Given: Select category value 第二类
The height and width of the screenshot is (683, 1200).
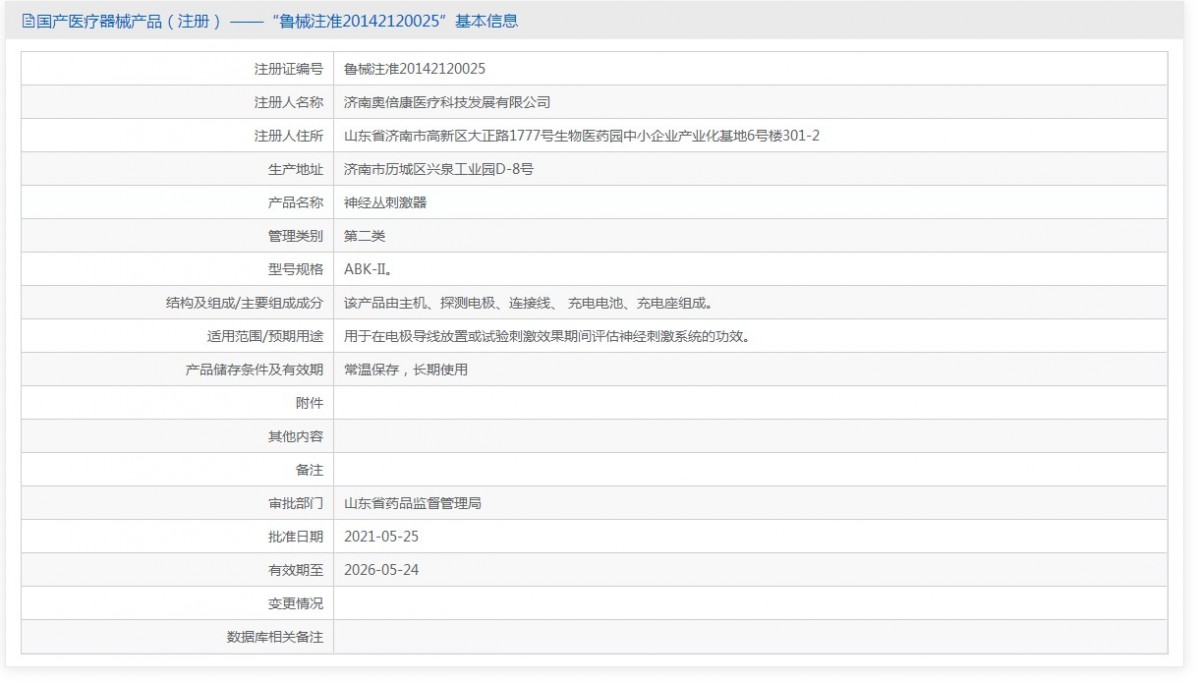Looking at the screenshot, I should pos(364,236).
